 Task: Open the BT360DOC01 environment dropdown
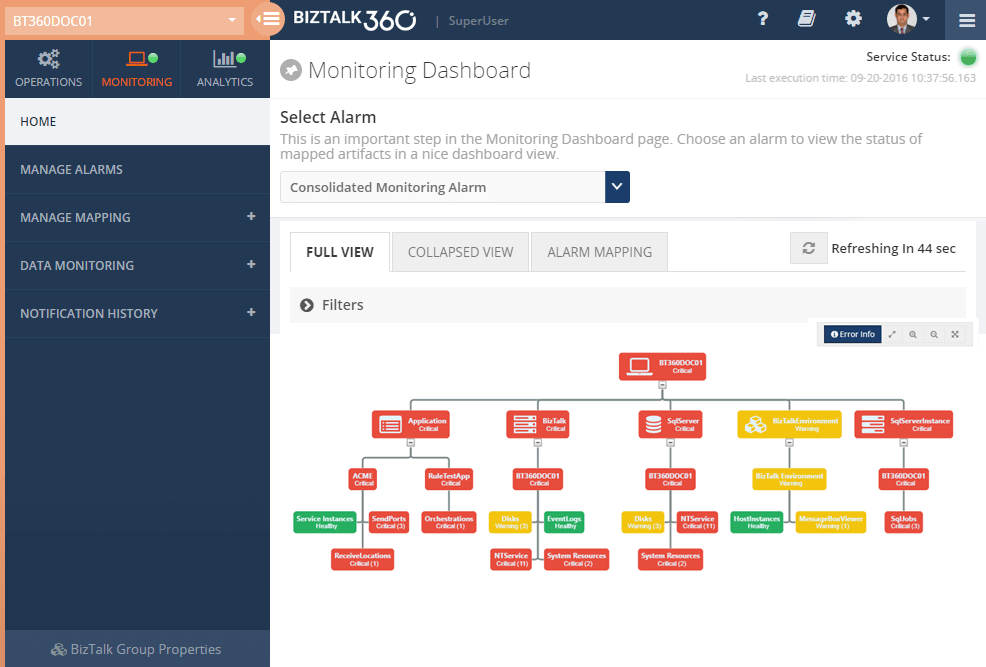[x=125, y=21]
